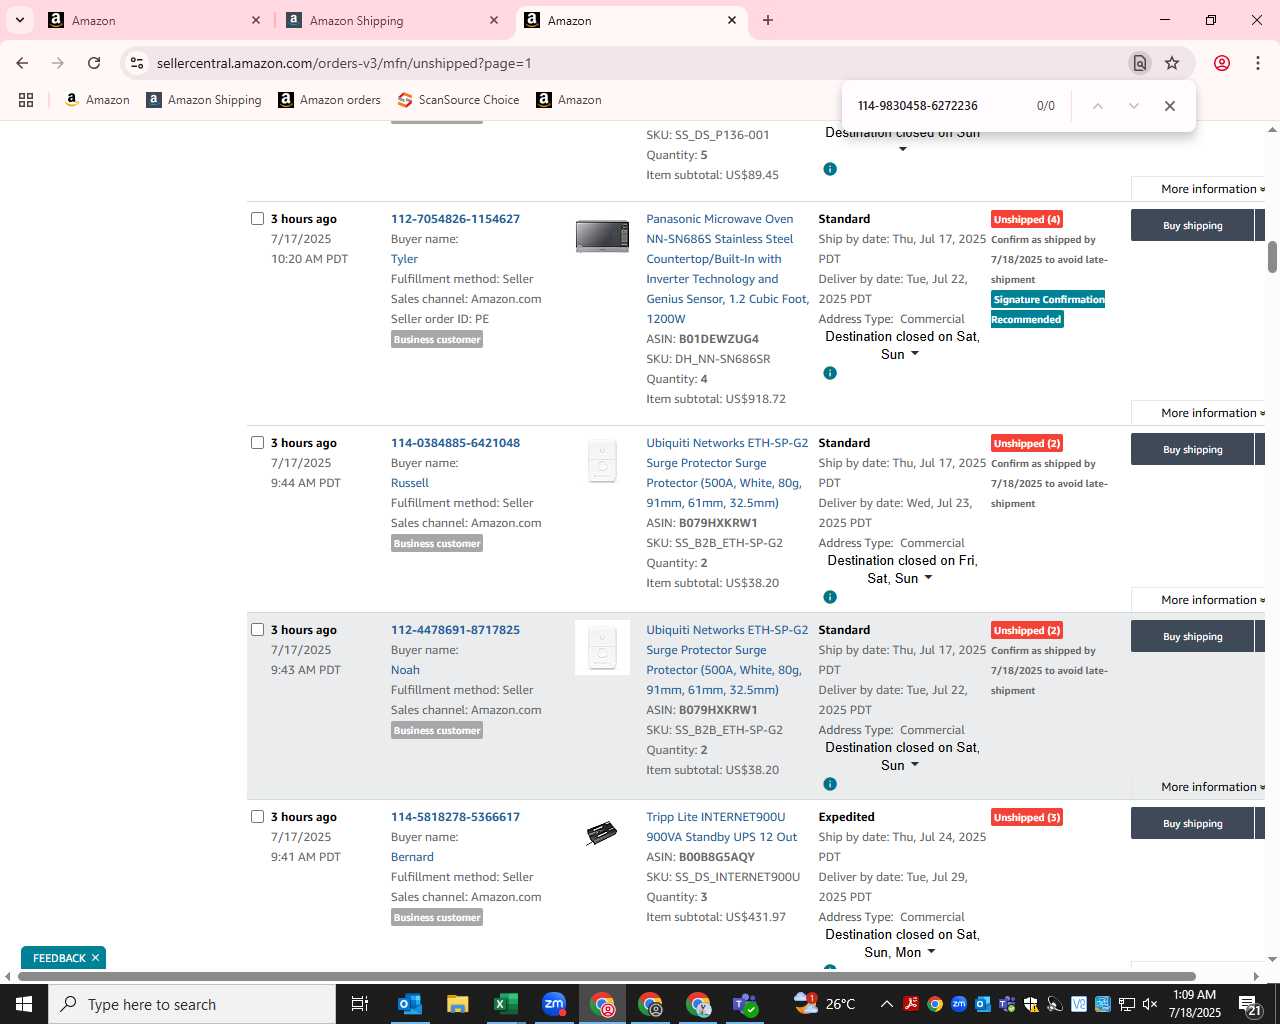Click the info icon under Noah's order destination
This screenshot has width=1280, height=1024.
tap(830, 784)
